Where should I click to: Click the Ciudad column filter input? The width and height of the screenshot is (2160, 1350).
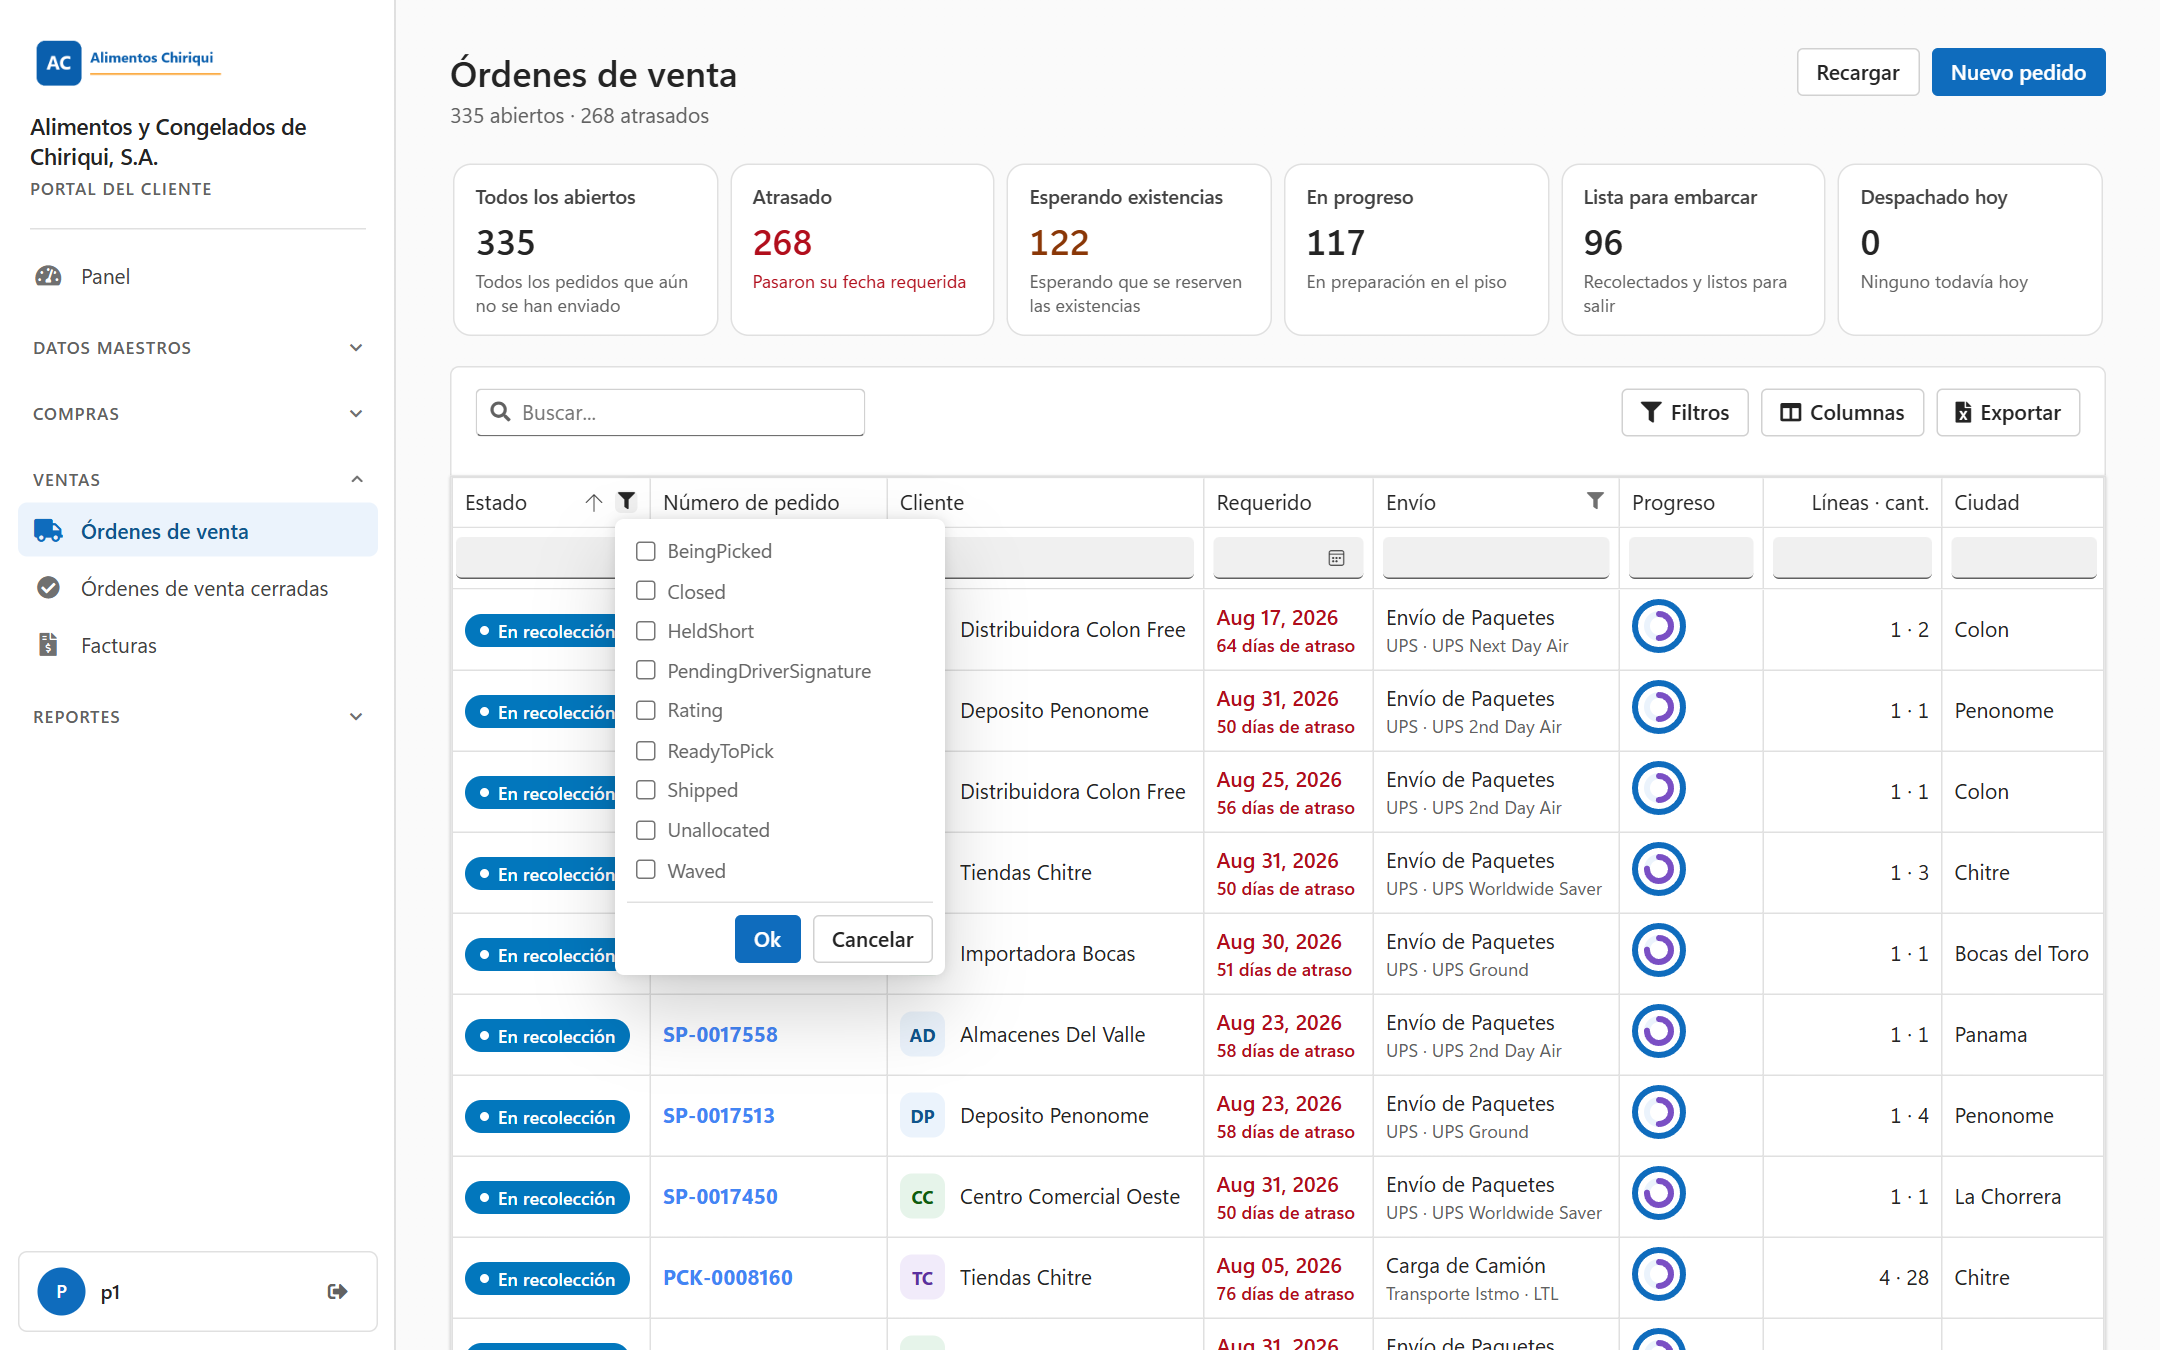2023,557
